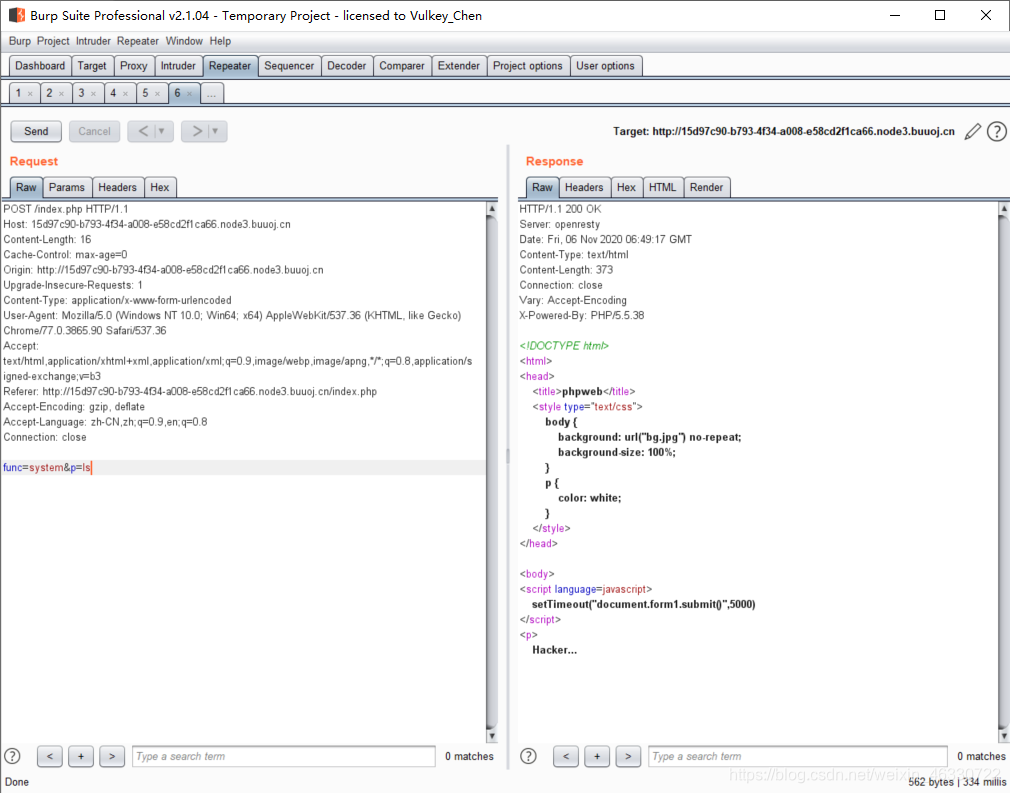Open the Help menu
Screen dimensions: 1010x793
[220, 41]
